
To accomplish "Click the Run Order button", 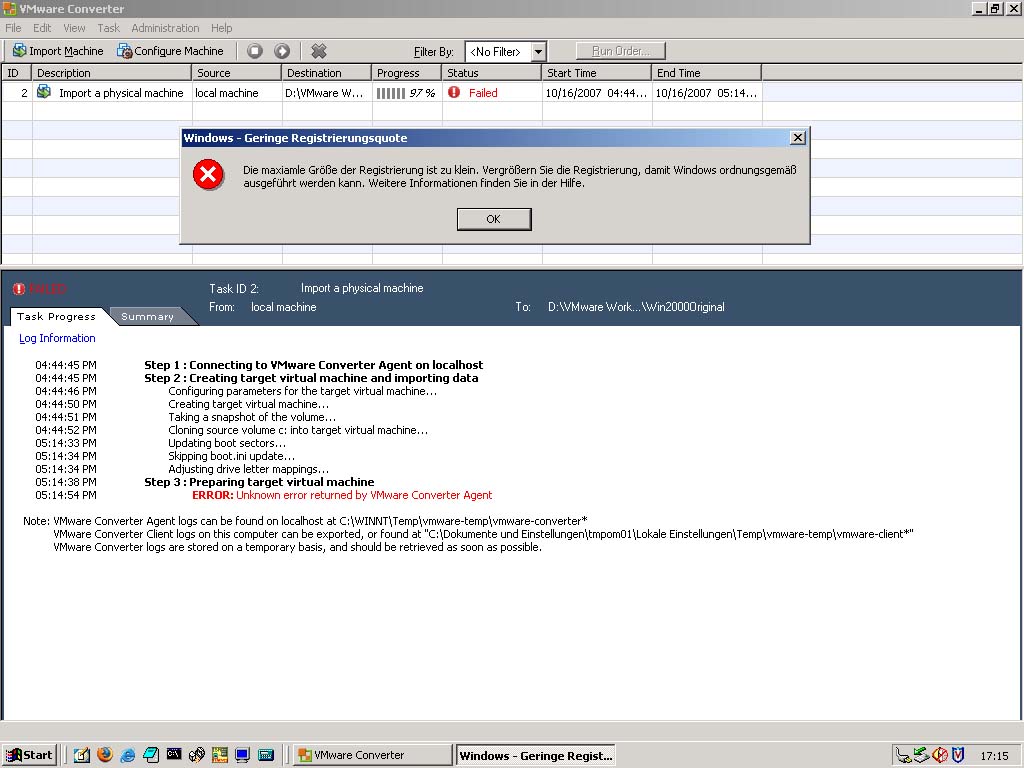I will 620,51.
